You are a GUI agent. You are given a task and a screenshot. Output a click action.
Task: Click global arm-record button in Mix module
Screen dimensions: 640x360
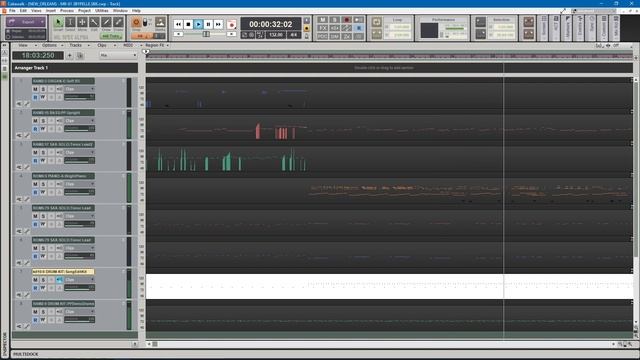click(347, 20)
